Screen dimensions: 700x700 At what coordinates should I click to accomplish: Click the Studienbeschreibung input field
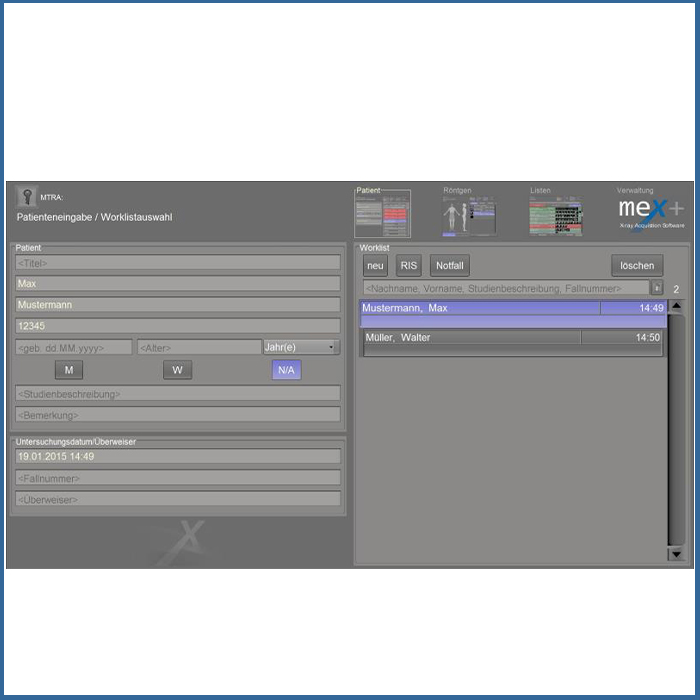point(178,394)
